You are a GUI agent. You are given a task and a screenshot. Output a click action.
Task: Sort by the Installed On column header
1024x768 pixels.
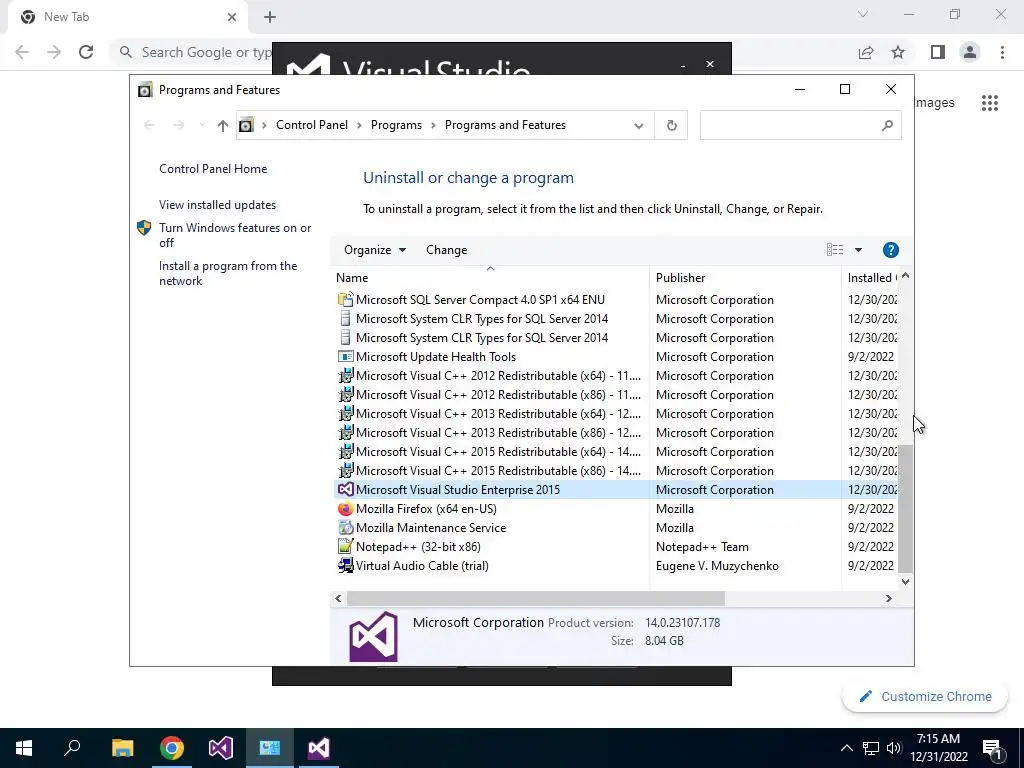point(870,278)
